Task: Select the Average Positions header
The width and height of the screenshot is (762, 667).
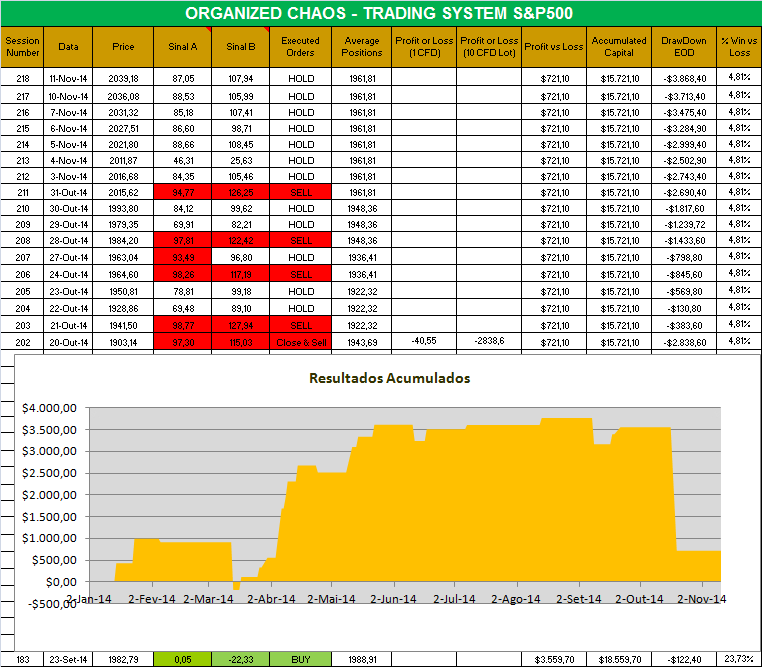Action: pyautogui.click(x=362, y=47)
